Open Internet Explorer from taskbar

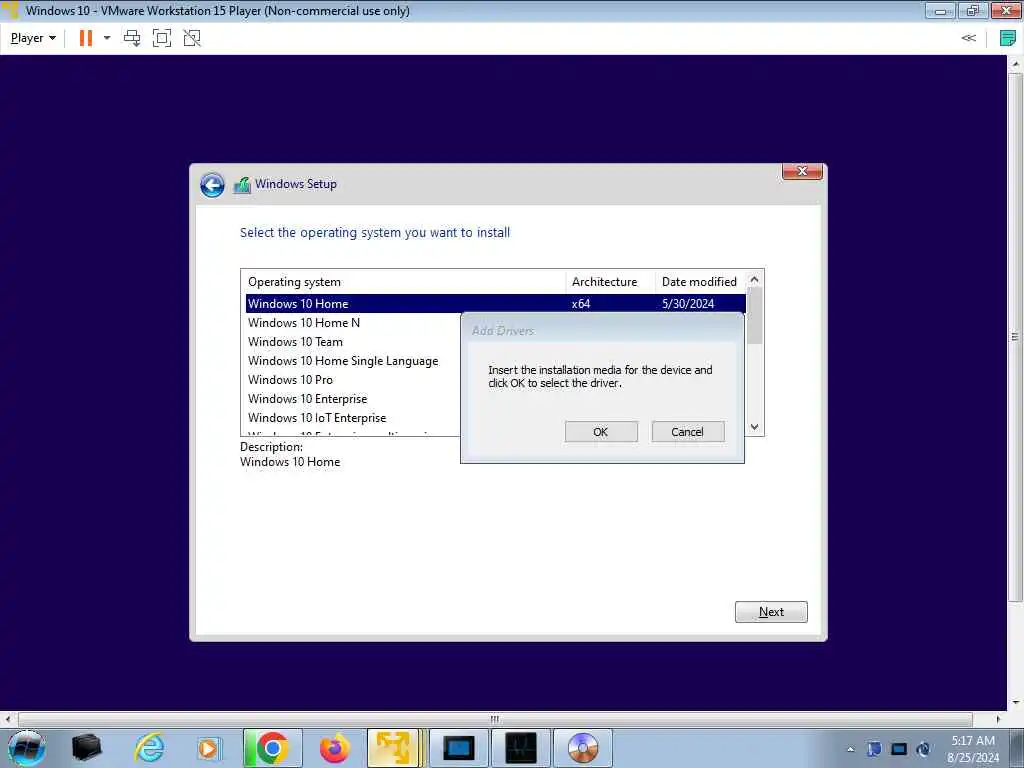150,748
